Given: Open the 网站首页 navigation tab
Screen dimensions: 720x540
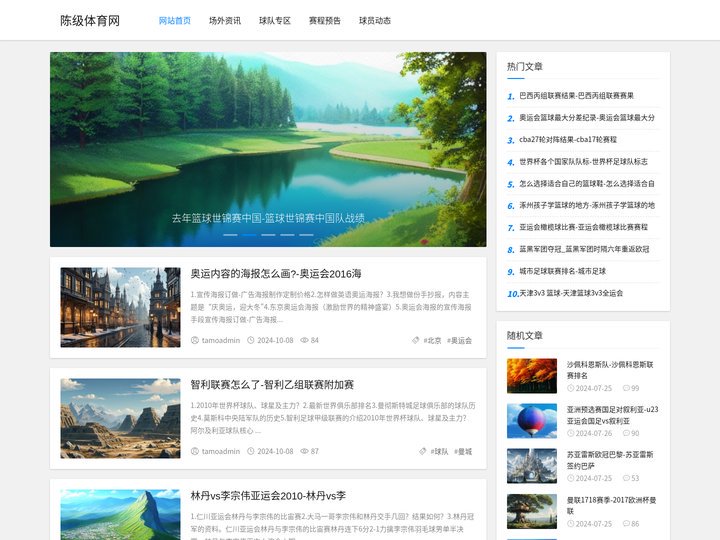Looking at the screenshot, I should tap(174, 21).
